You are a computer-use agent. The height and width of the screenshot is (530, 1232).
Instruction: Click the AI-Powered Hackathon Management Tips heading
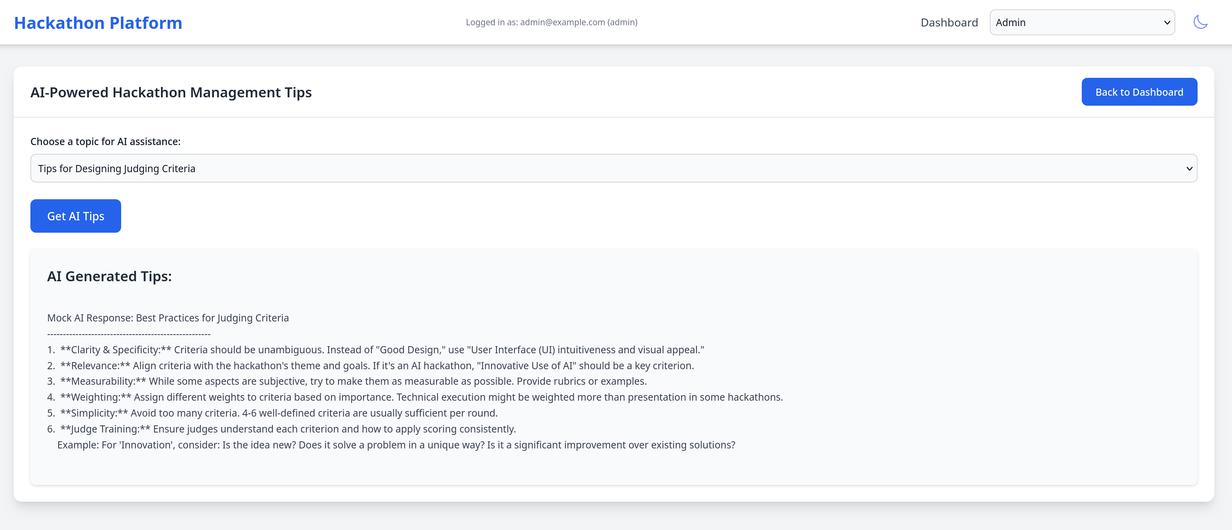pyautogui.click(x=171, y=92)
